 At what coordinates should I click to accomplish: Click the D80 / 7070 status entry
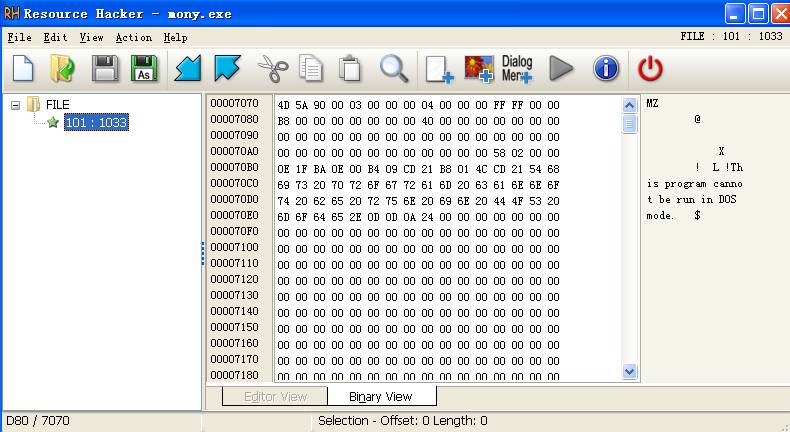click(38, 420)
